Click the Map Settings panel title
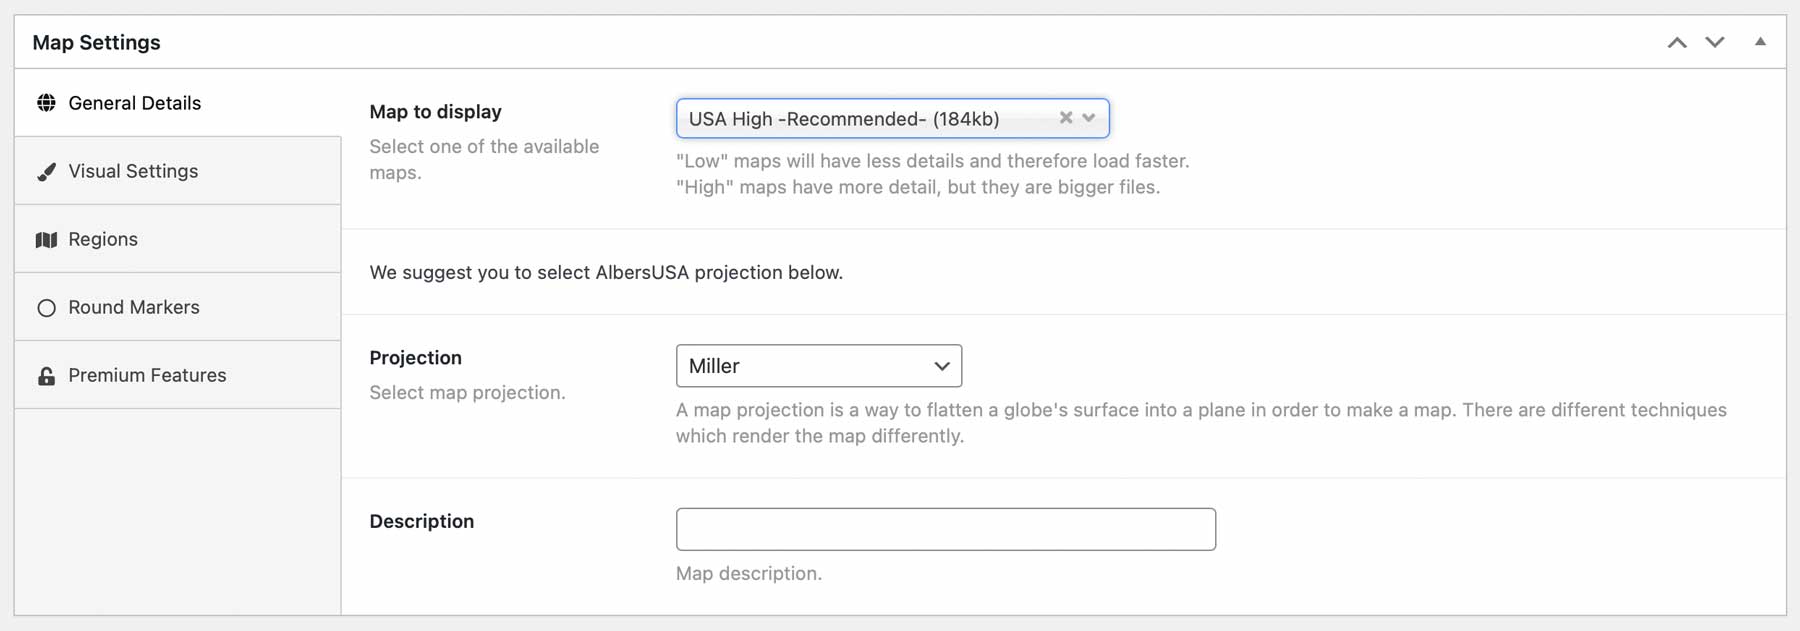 [96, 42]
